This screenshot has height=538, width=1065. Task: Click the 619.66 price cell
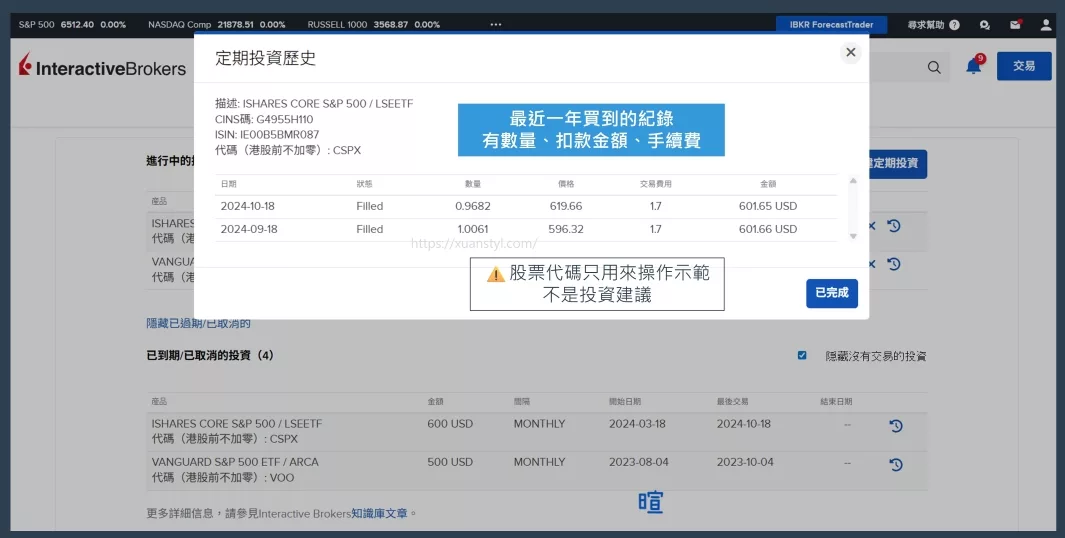point(566,206)
